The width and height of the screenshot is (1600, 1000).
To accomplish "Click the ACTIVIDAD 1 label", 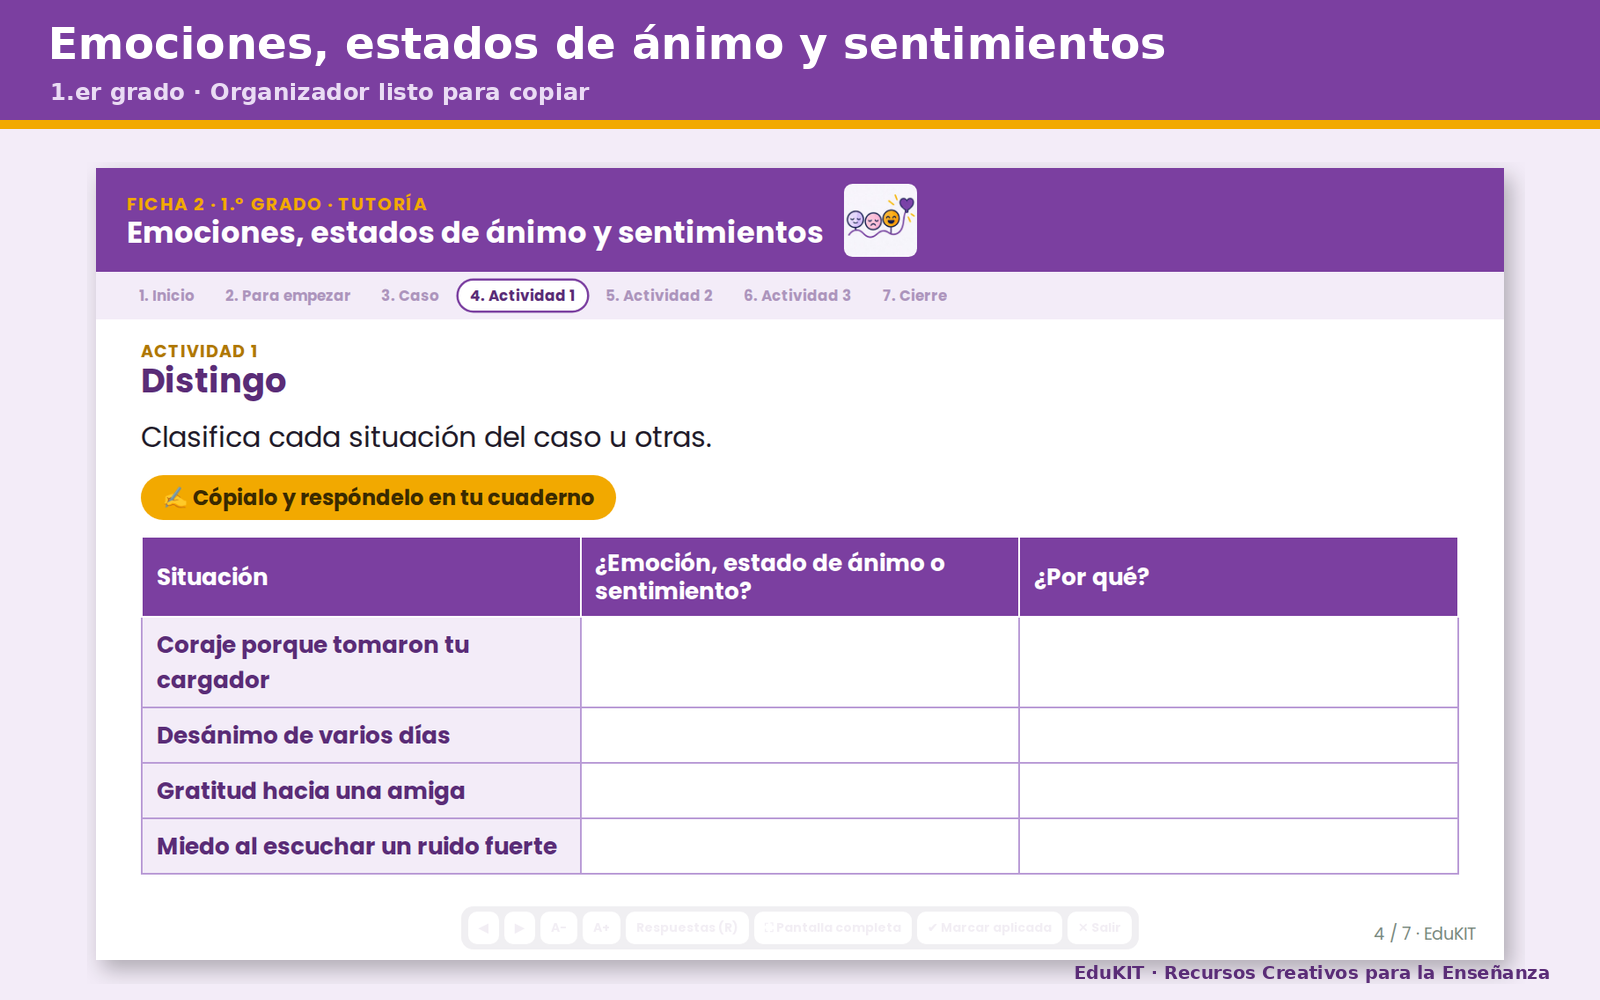I will pyautogui.click(x=199, y=351).
